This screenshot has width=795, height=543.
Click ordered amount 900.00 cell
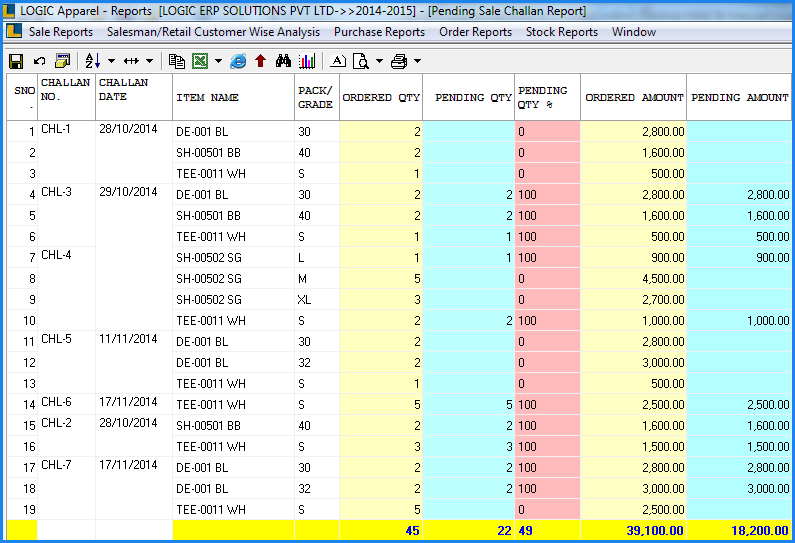coord(634,258)
